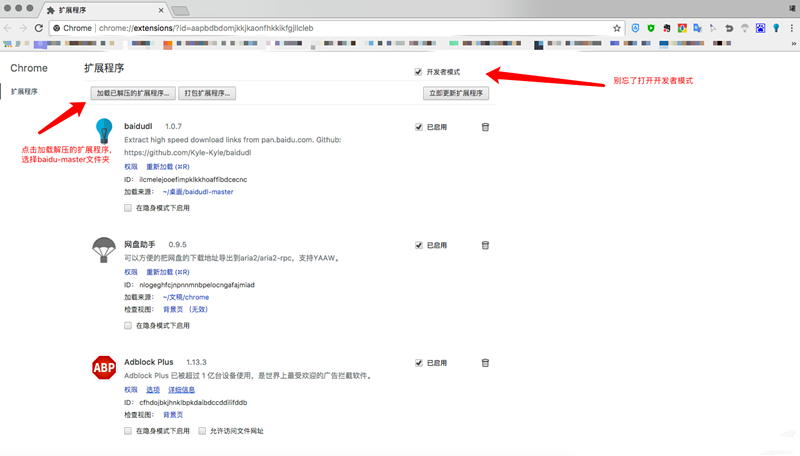
Task: Delete the baidudl extension with its trash icon
Action: coord(485,127)
